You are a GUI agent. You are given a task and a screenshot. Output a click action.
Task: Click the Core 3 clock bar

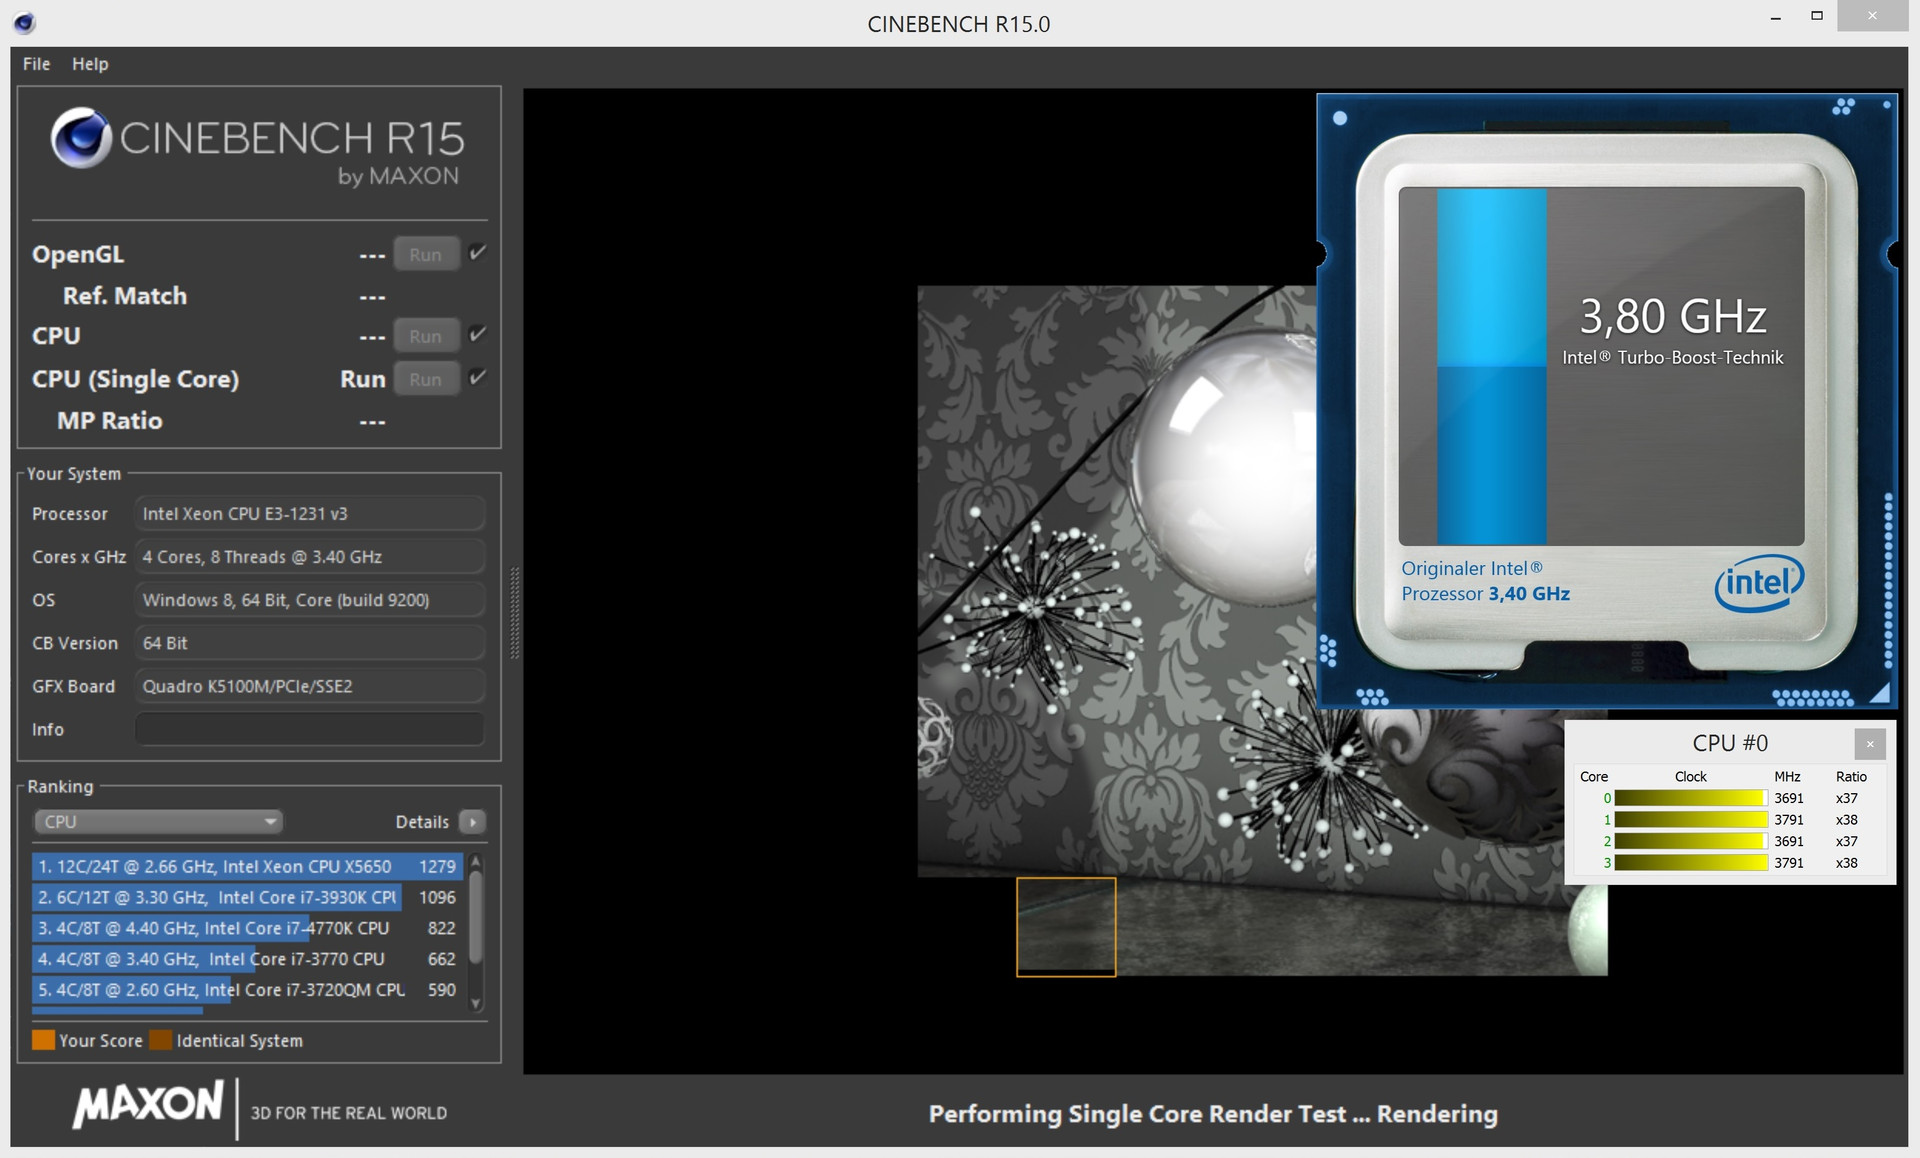(1690, 862)
